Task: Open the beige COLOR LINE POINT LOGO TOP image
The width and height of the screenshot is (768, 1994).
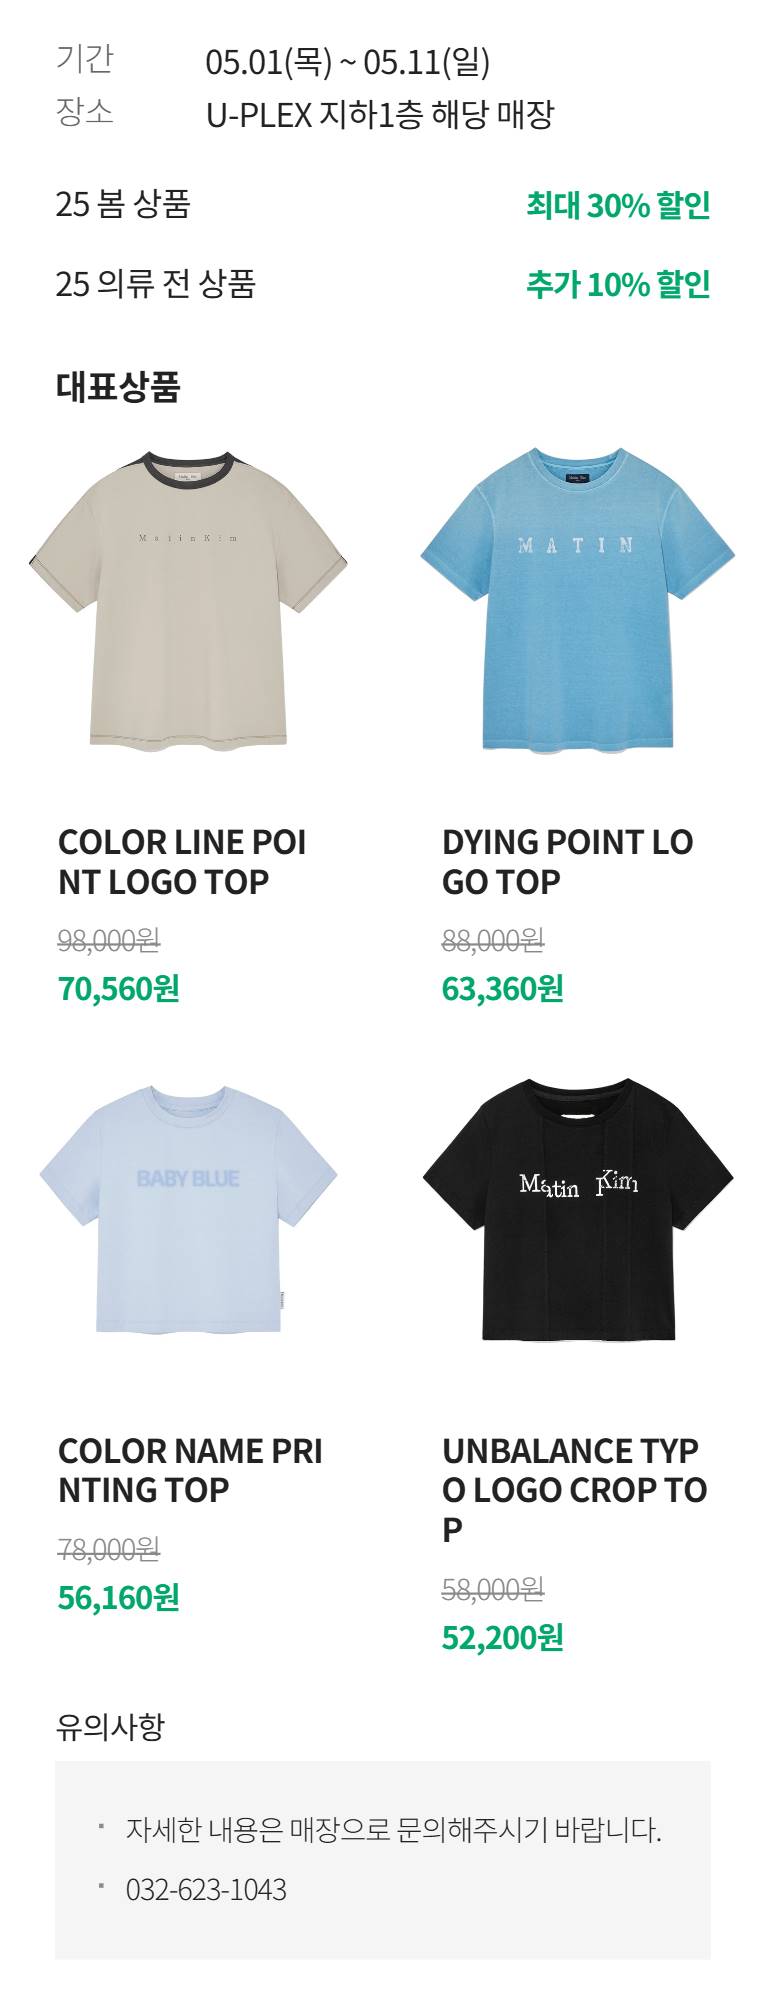Action: pyautogui.click(x=188, y=598)
